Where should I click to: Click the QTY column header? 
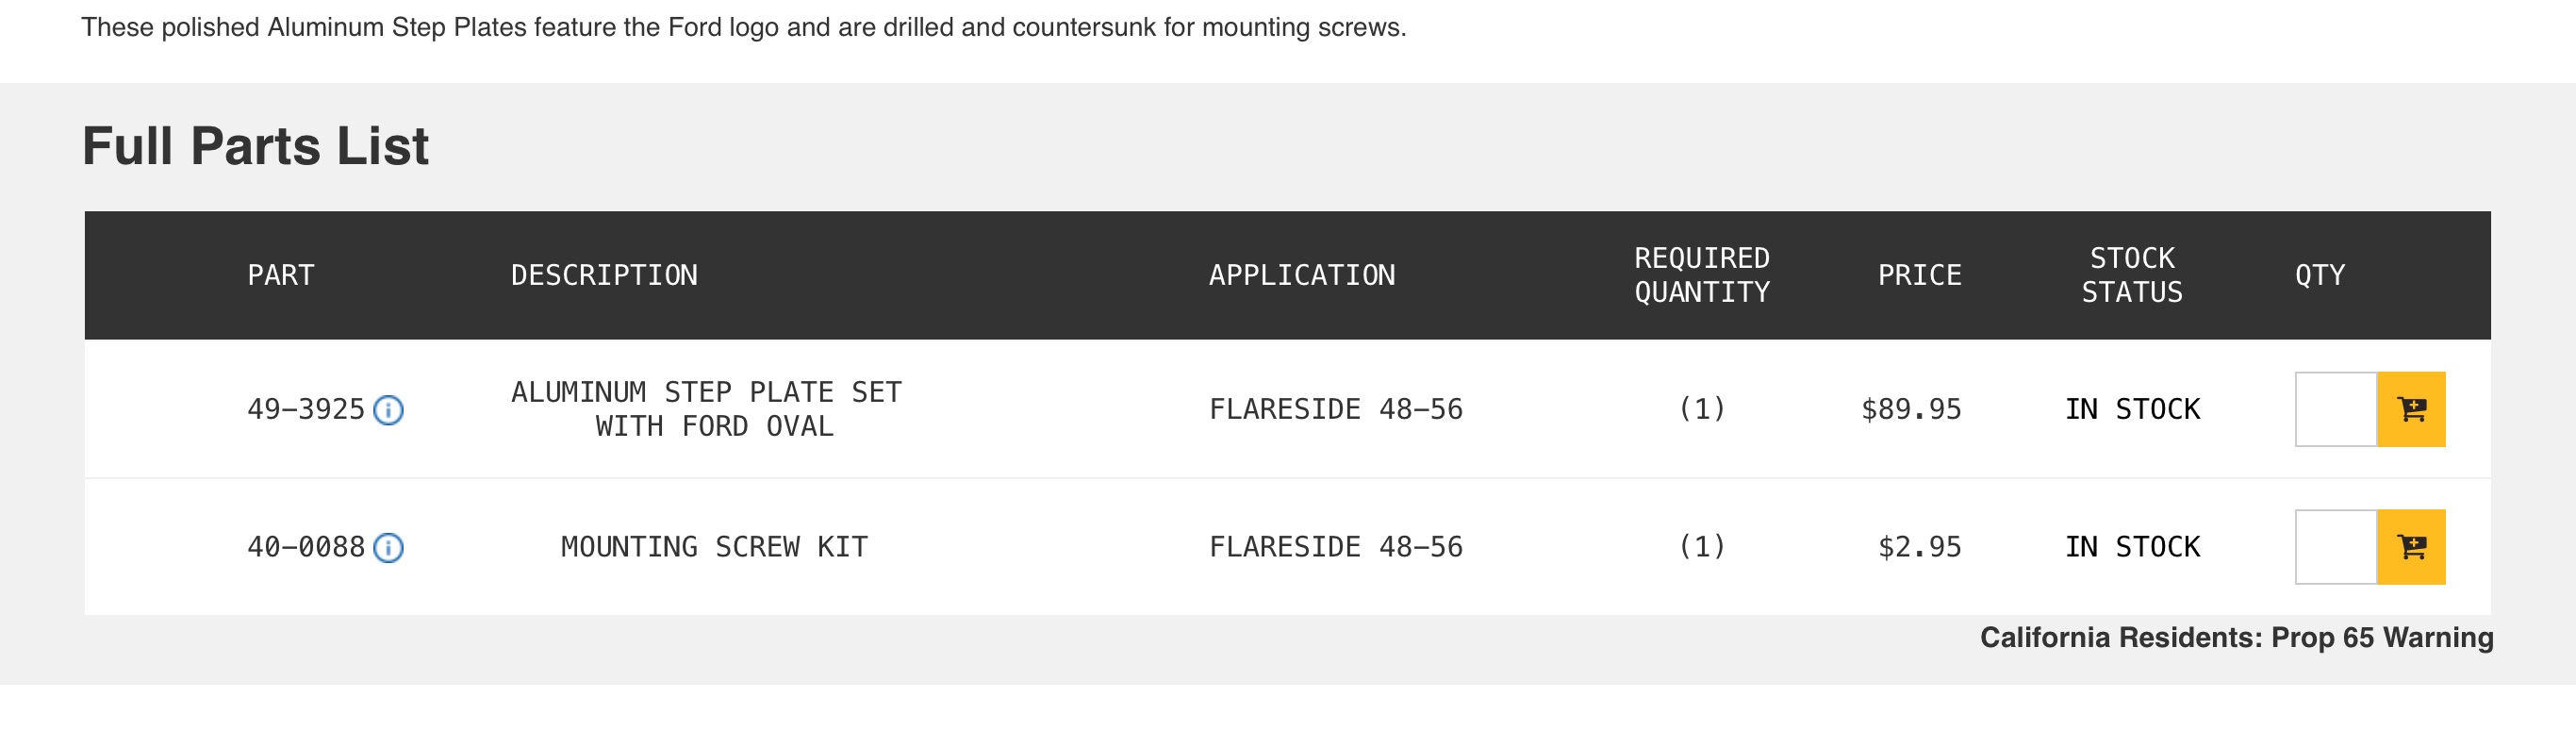tap(2320, 275)
